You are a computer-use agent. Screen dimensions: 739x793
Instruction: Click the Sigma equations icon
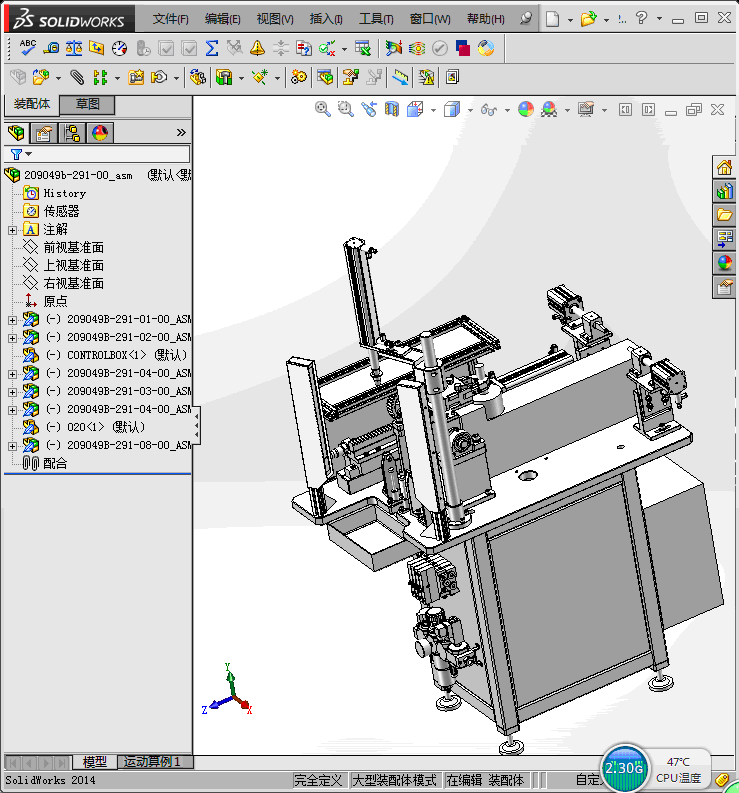pos(212,48)
